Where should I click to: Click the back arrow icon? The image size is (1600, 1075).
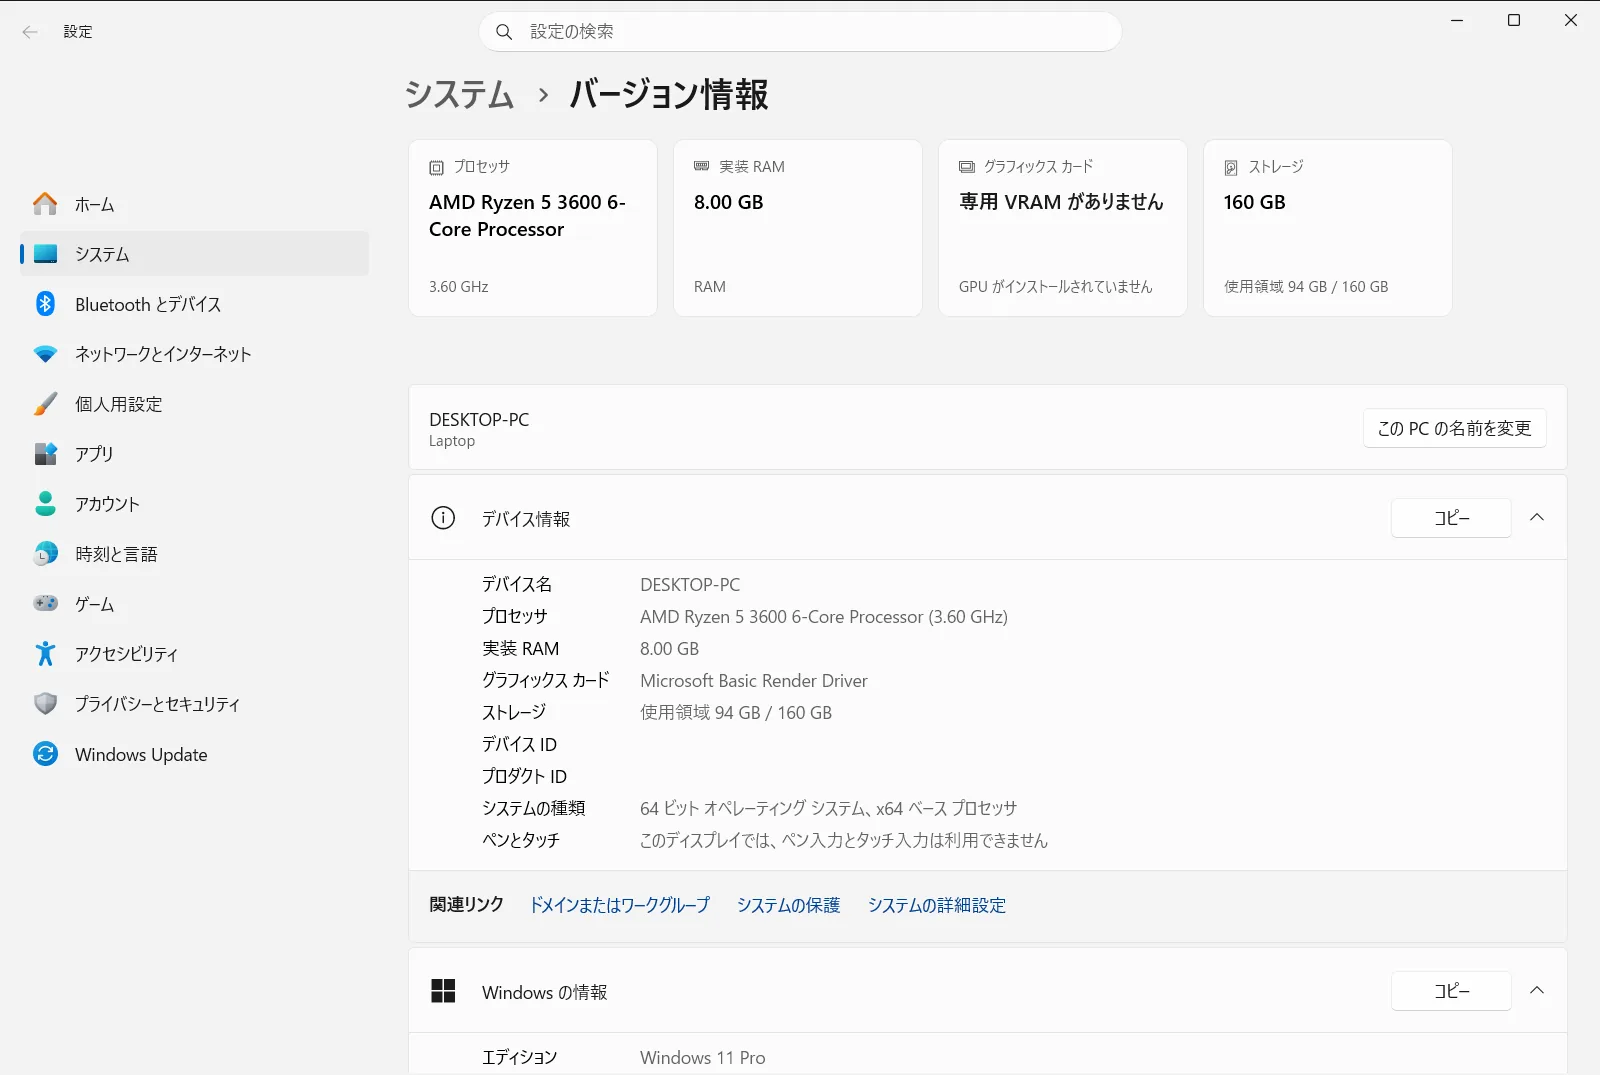[30, 32]
